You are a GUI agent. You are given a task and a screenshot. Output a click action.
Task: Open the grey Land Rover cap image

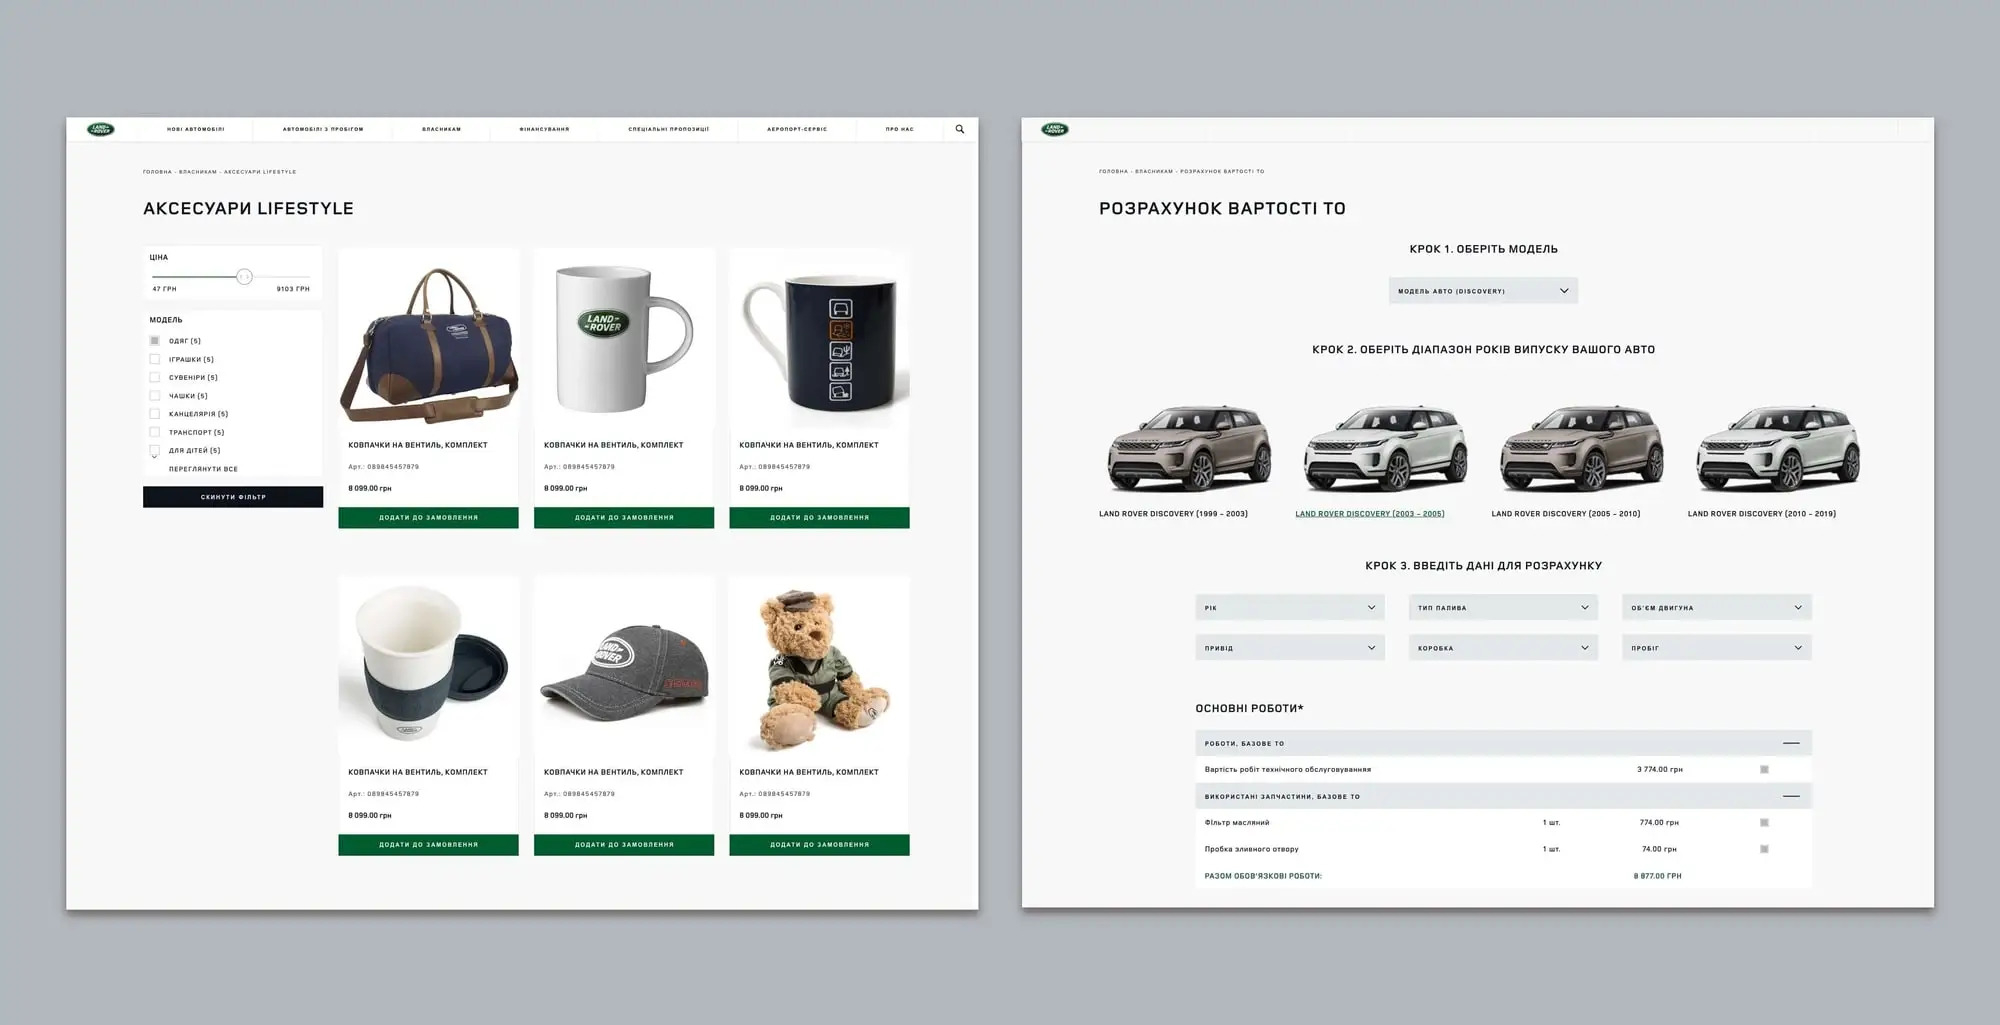624,667
